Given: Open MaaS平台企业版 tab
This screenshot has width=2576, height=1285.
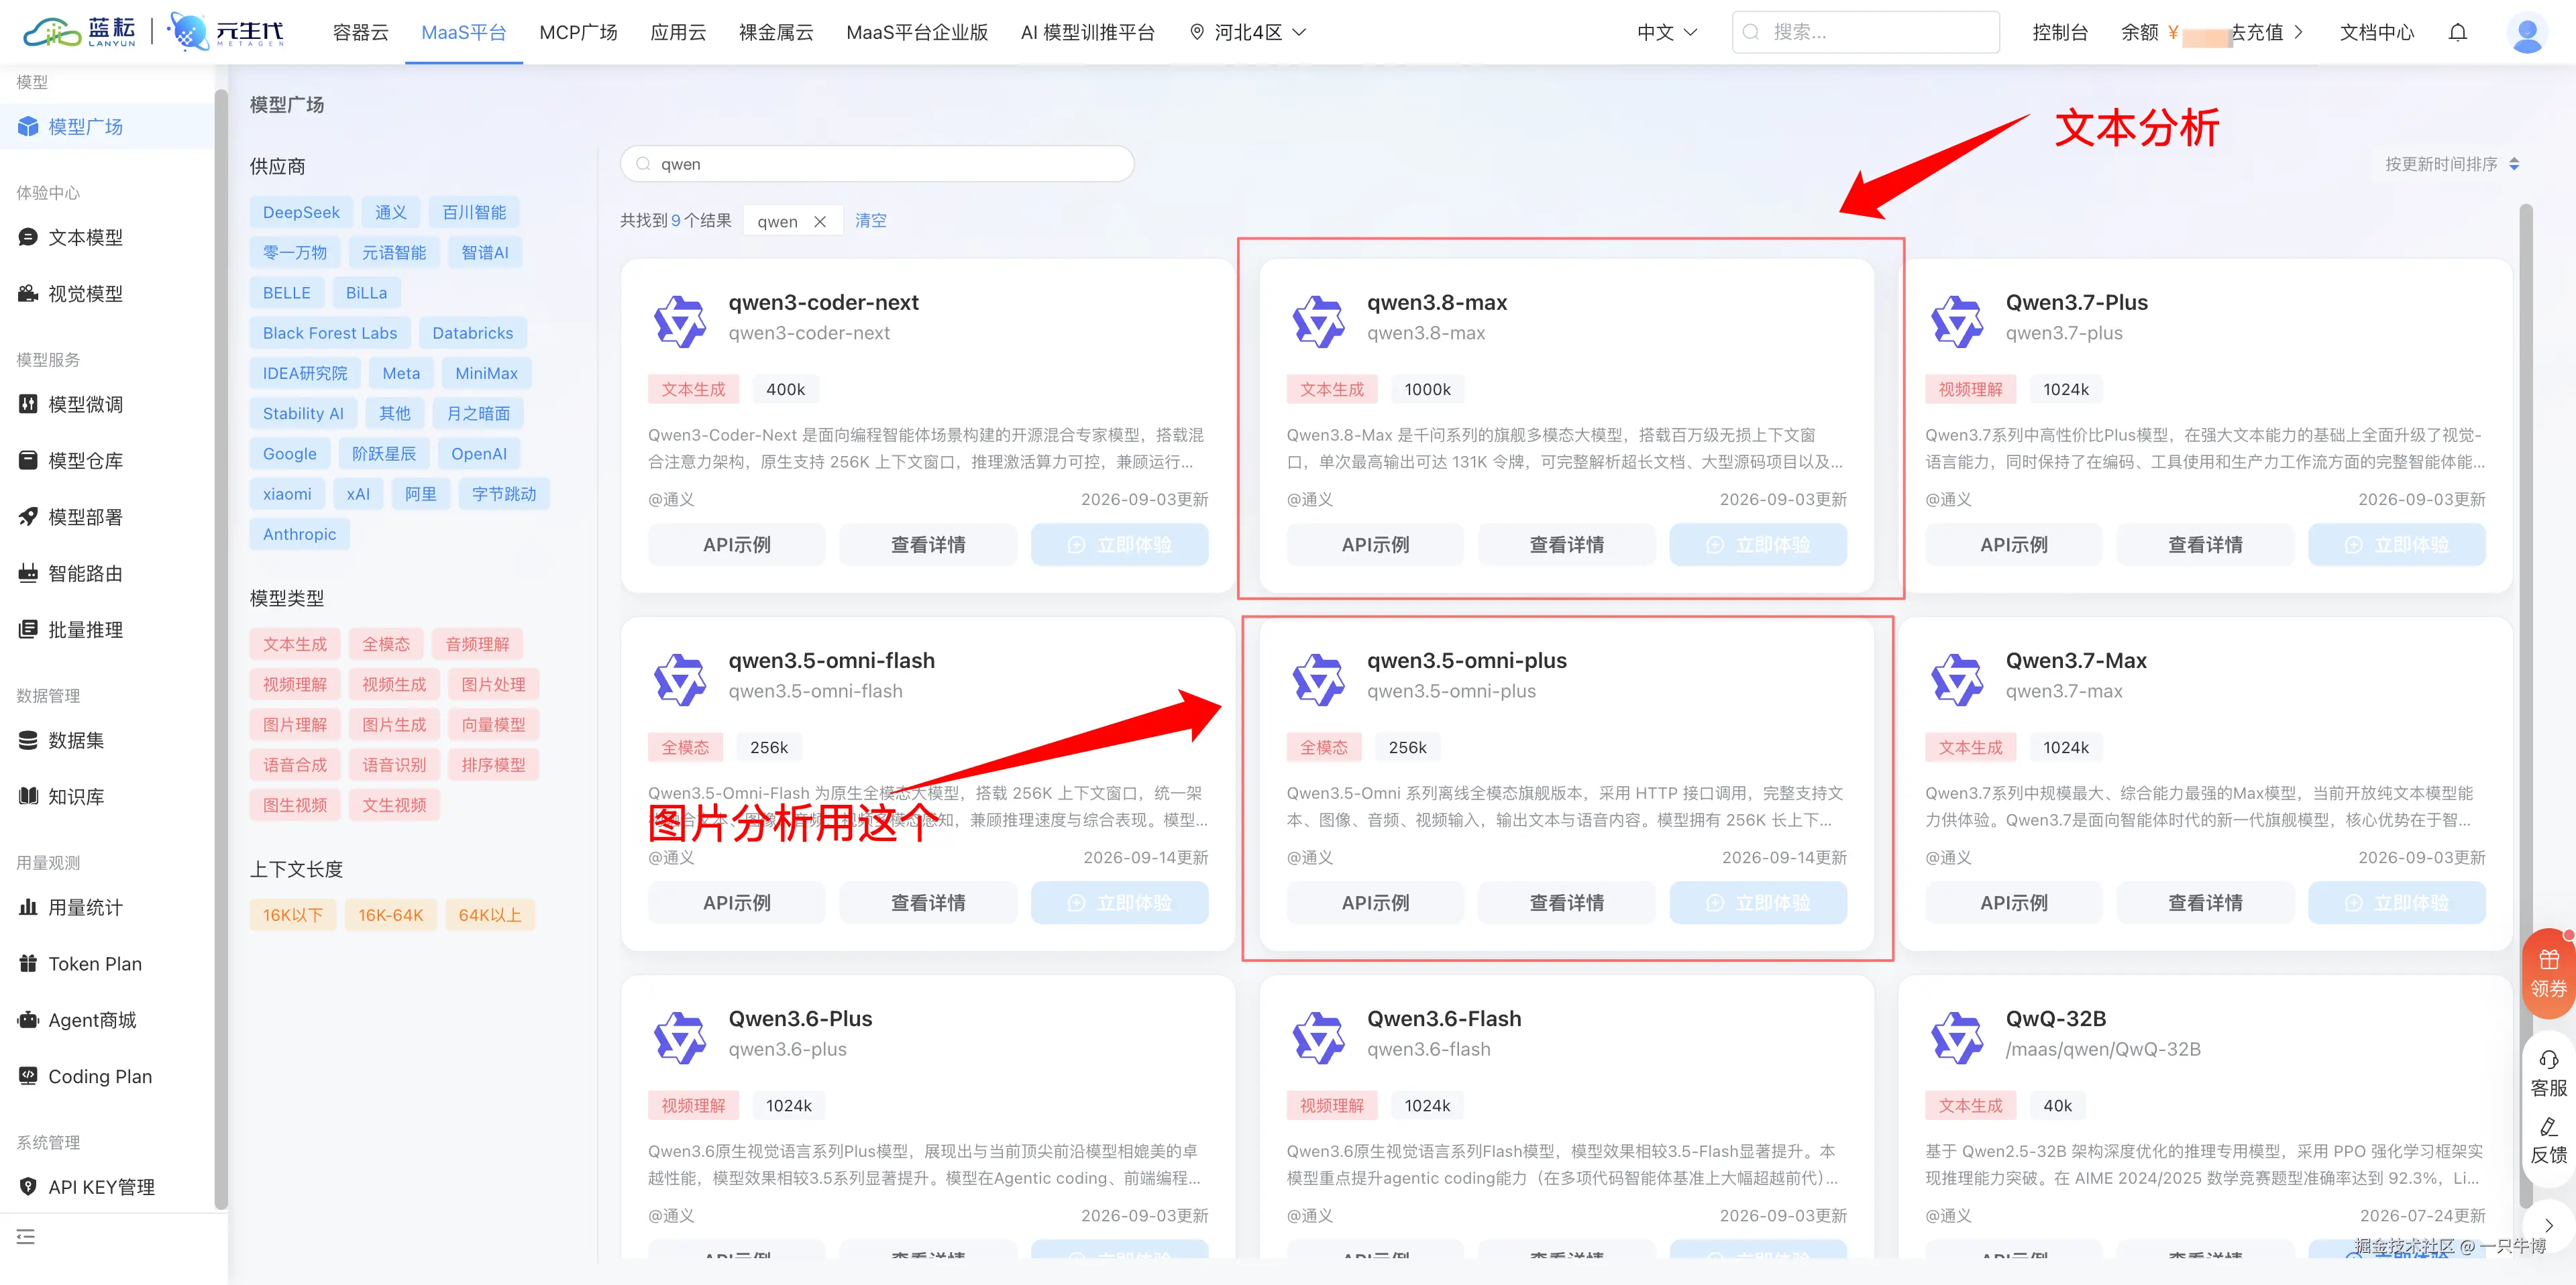Looking at the screenshot, I should point(917,32).
